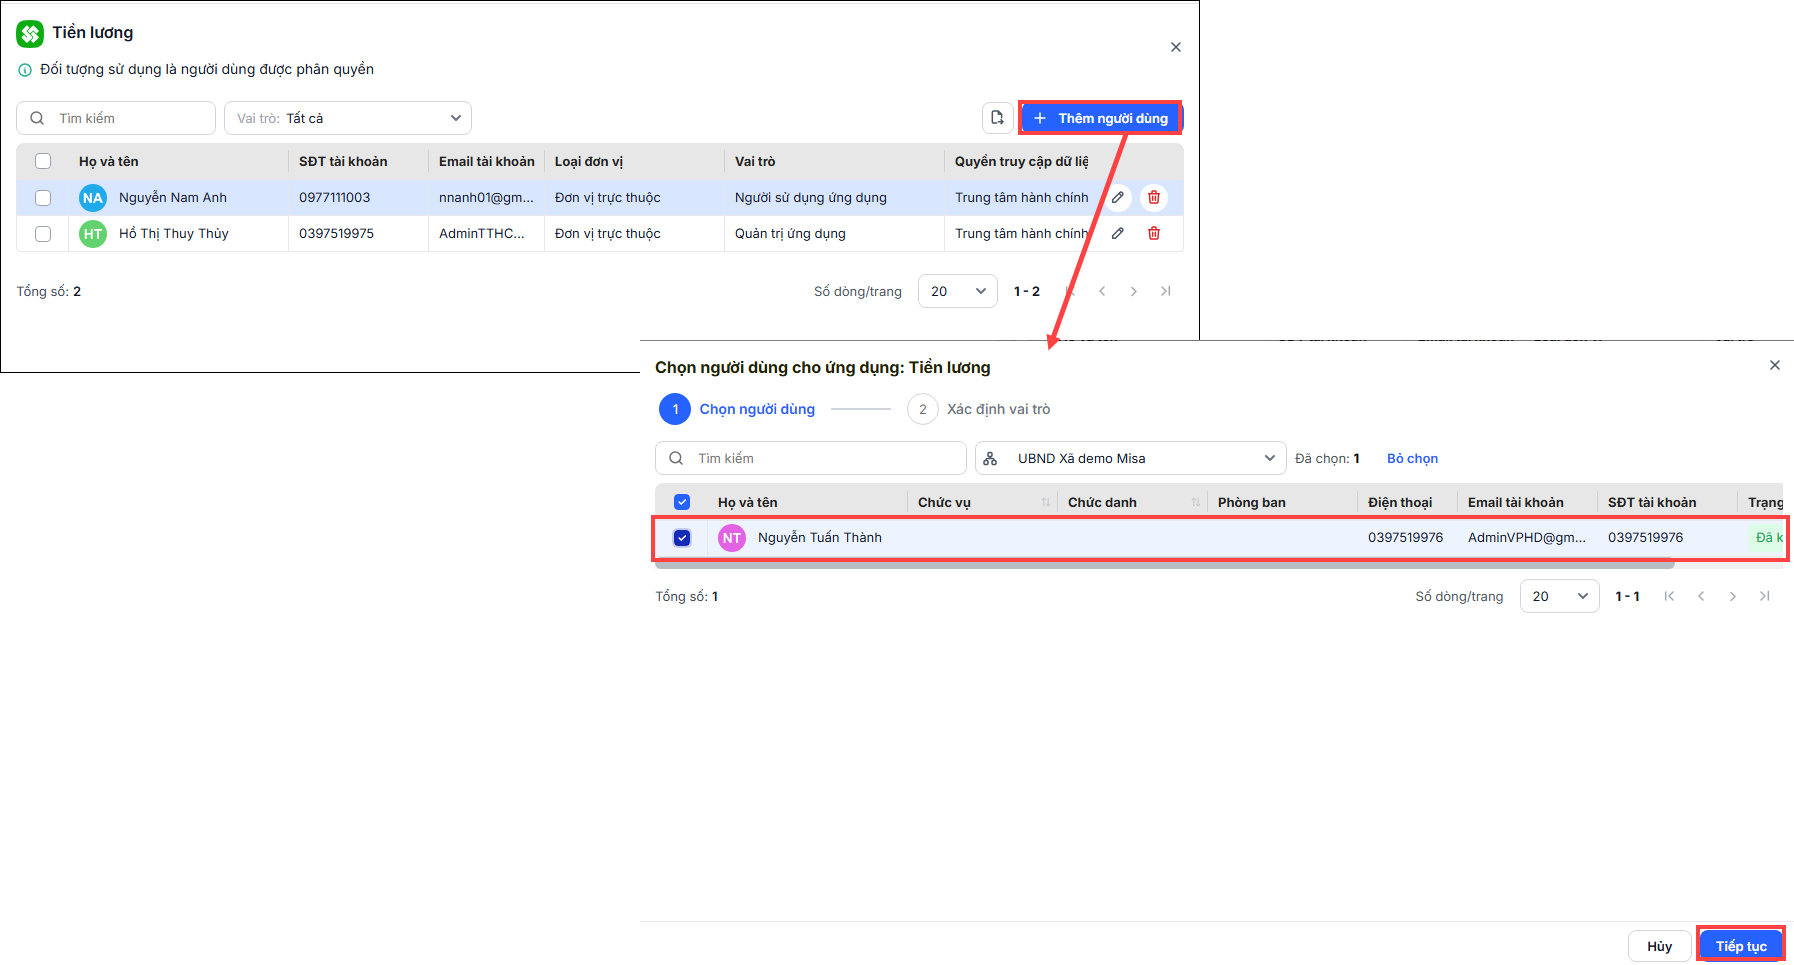1794x965 pixels.
Task: Click the NA avatar of Nguyễn Nam Anh
Action: 93,197
